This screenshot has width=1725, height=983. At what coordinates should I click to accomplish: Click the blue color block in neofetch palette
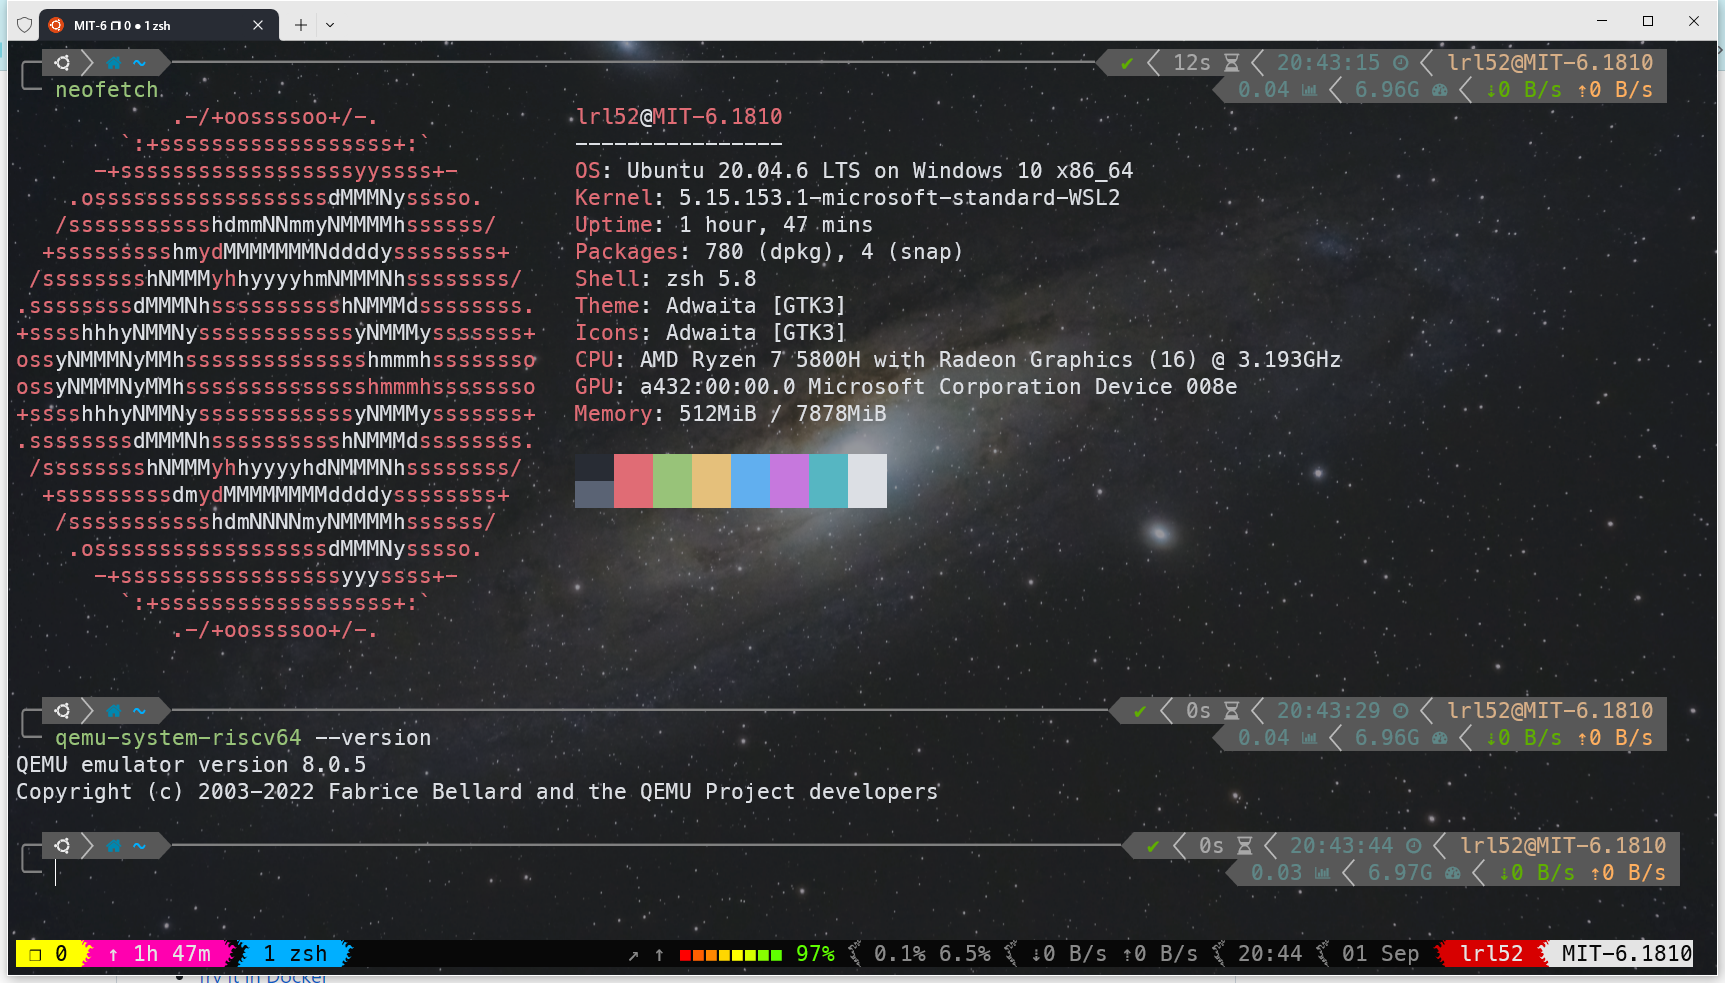(750, 481)
